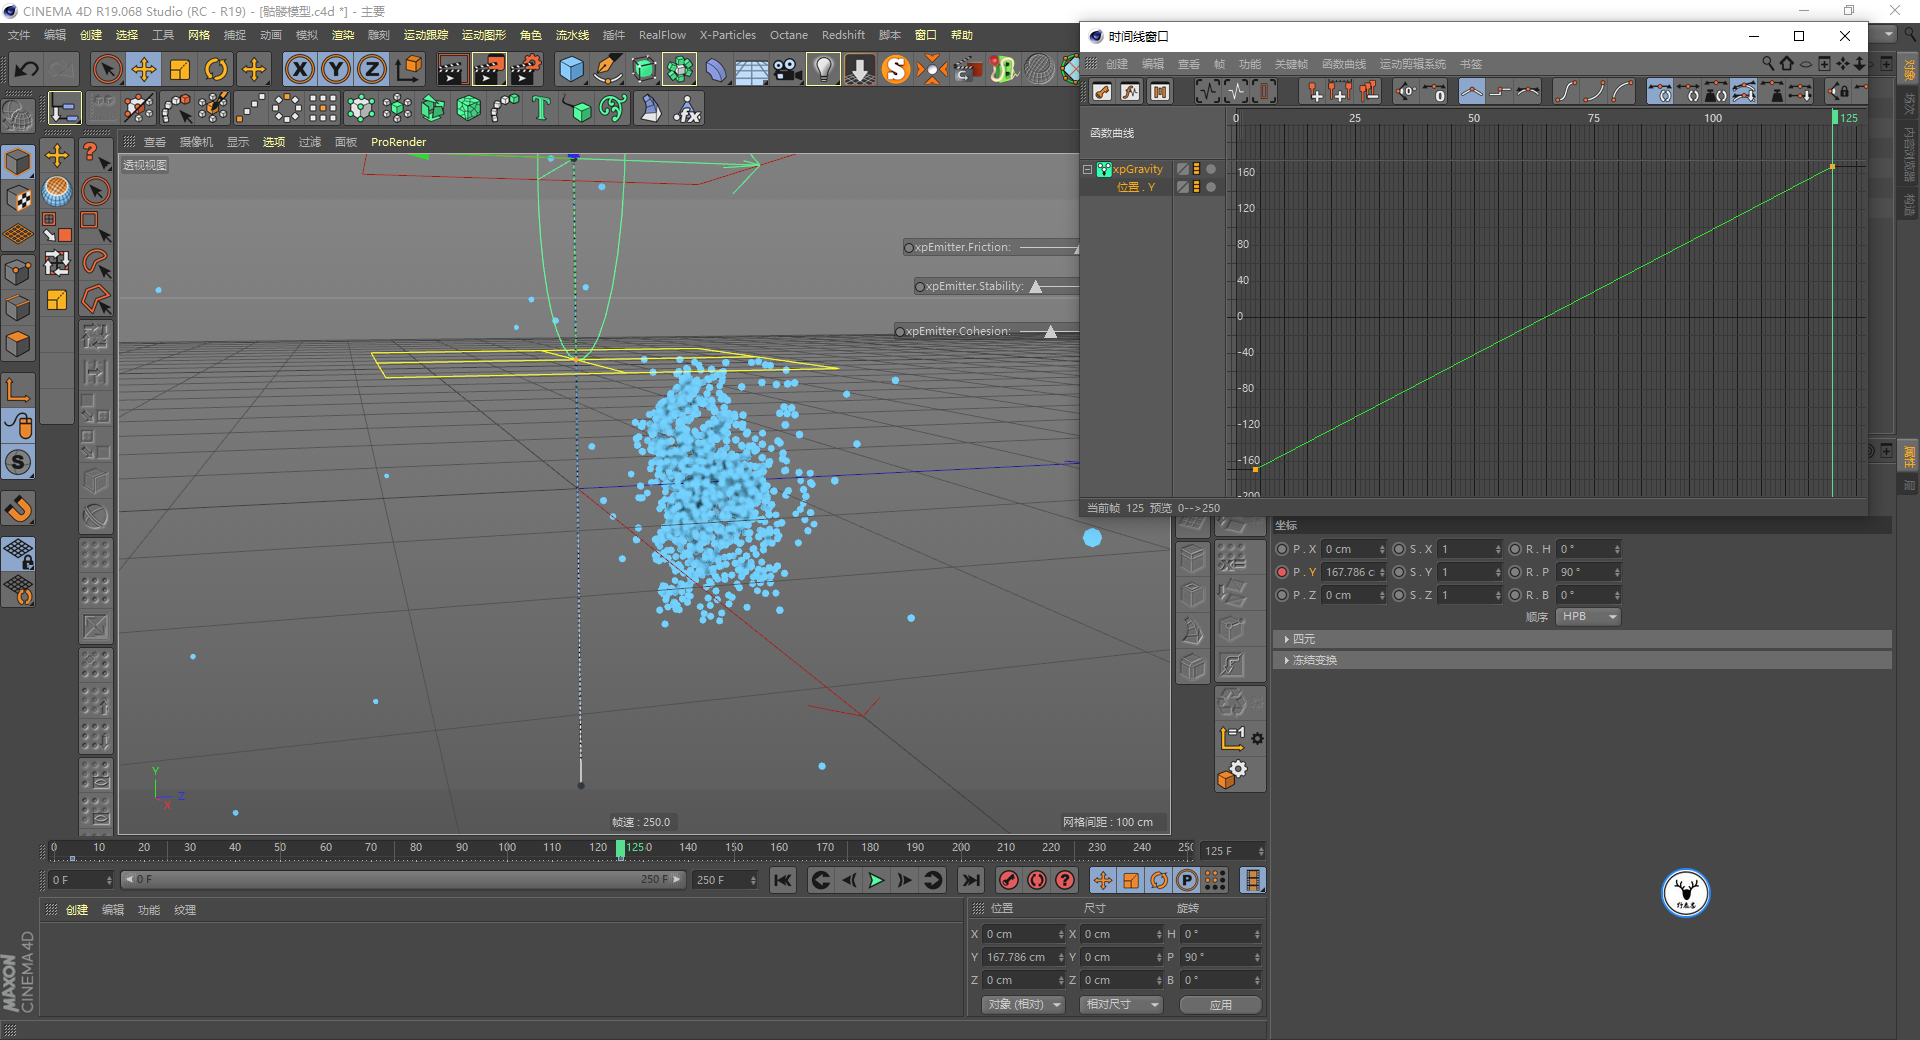Add a camera object
1920x1040 pixels.
(787, 69)
